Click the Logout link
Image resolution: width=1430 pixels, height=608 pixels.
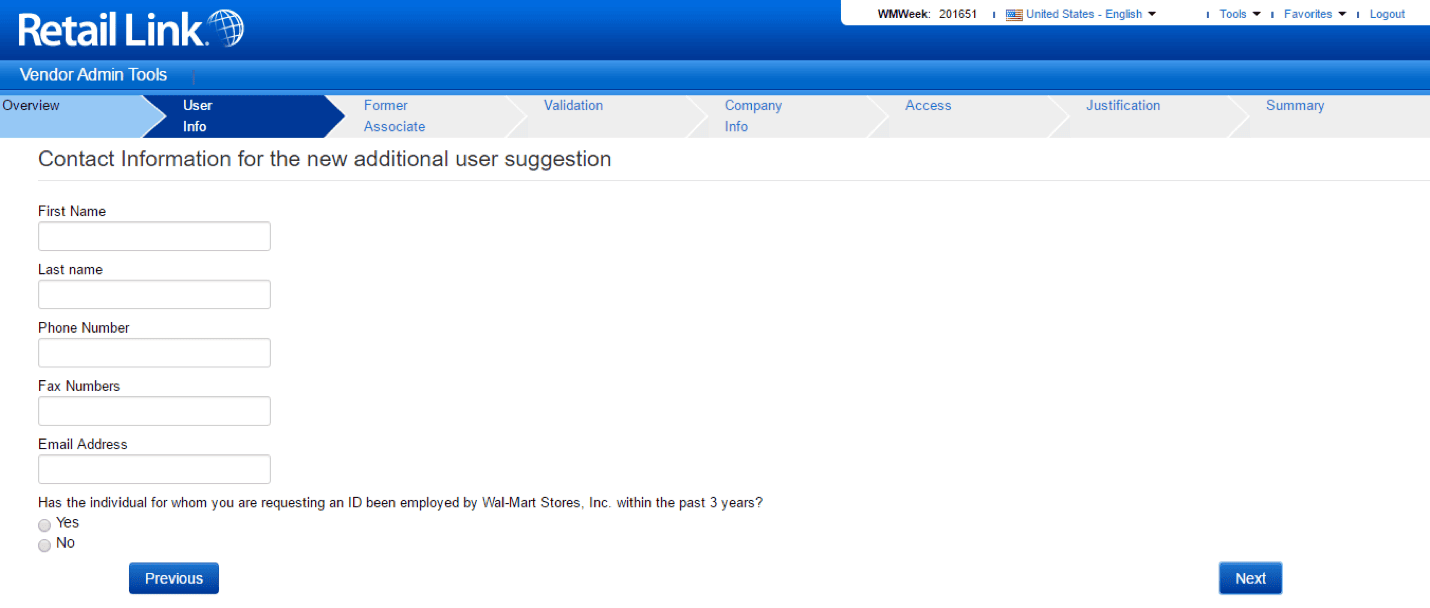pyautogui.click(x=1387, y=13)
